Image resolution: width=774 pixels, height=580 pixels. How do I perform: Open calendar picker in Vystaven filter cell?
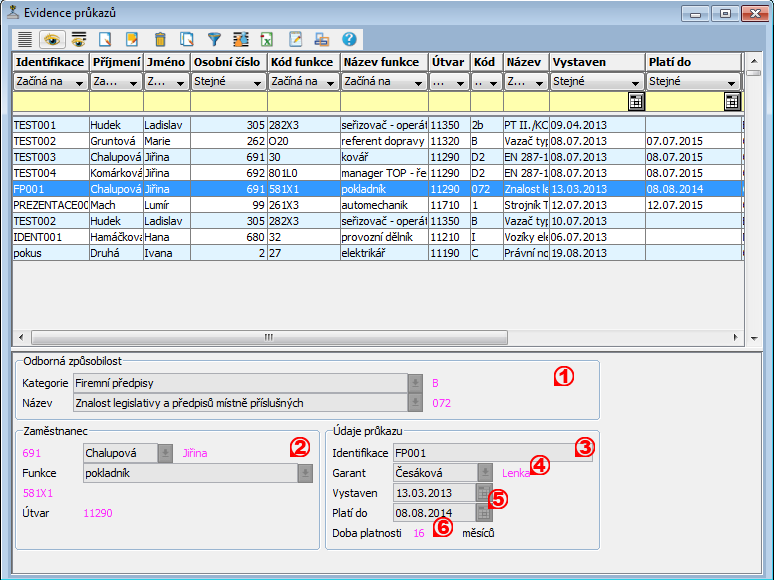pos(635,101)
